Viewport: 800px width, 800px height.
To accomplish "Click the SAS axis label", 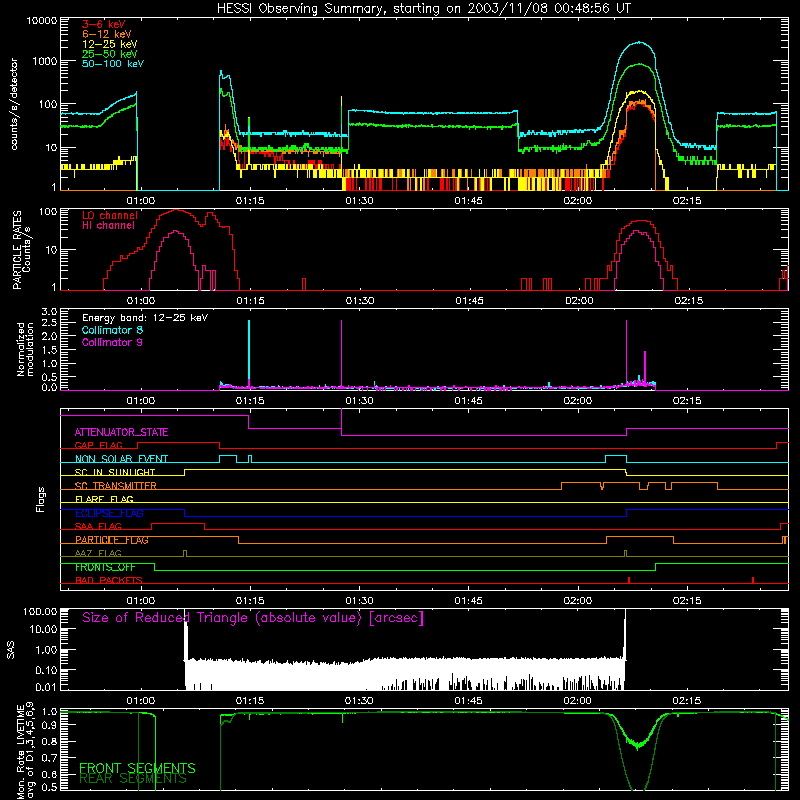I will [x=11, y=650].
